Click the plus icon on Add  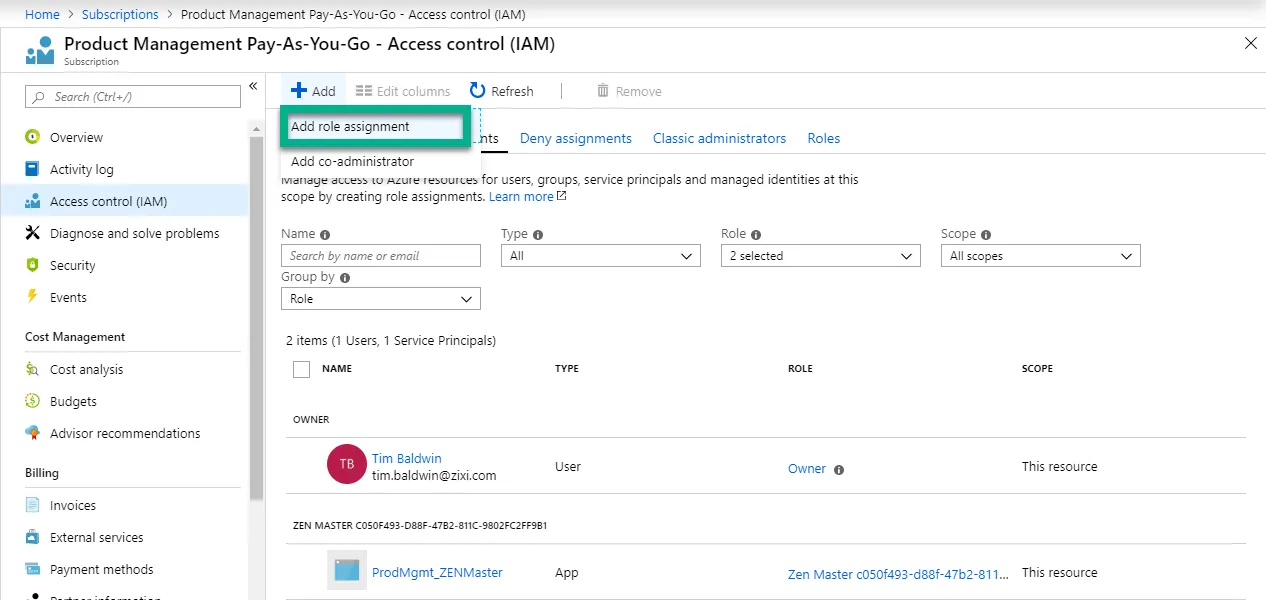[299, 91]
